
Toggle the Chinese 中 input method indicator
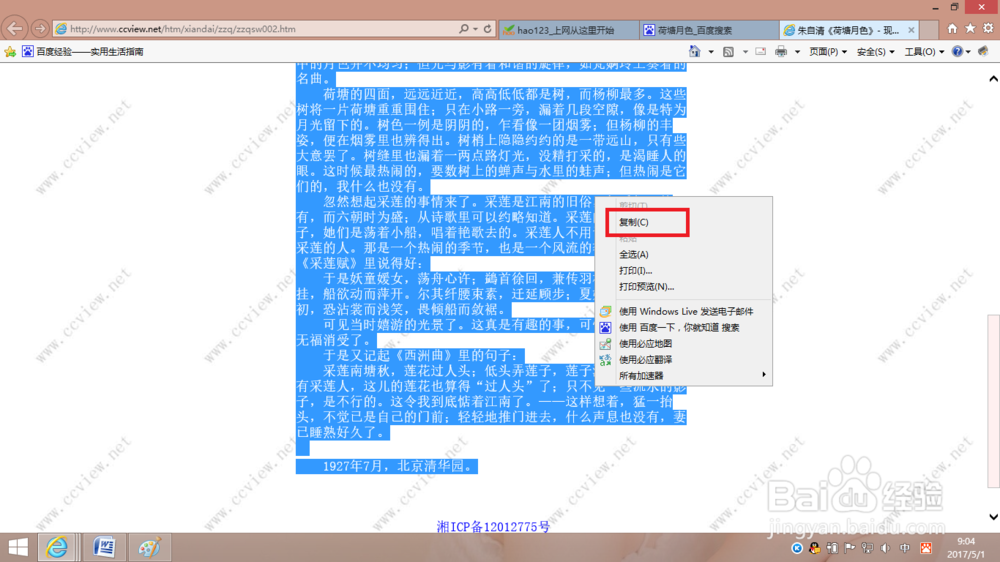coord(905,548)
